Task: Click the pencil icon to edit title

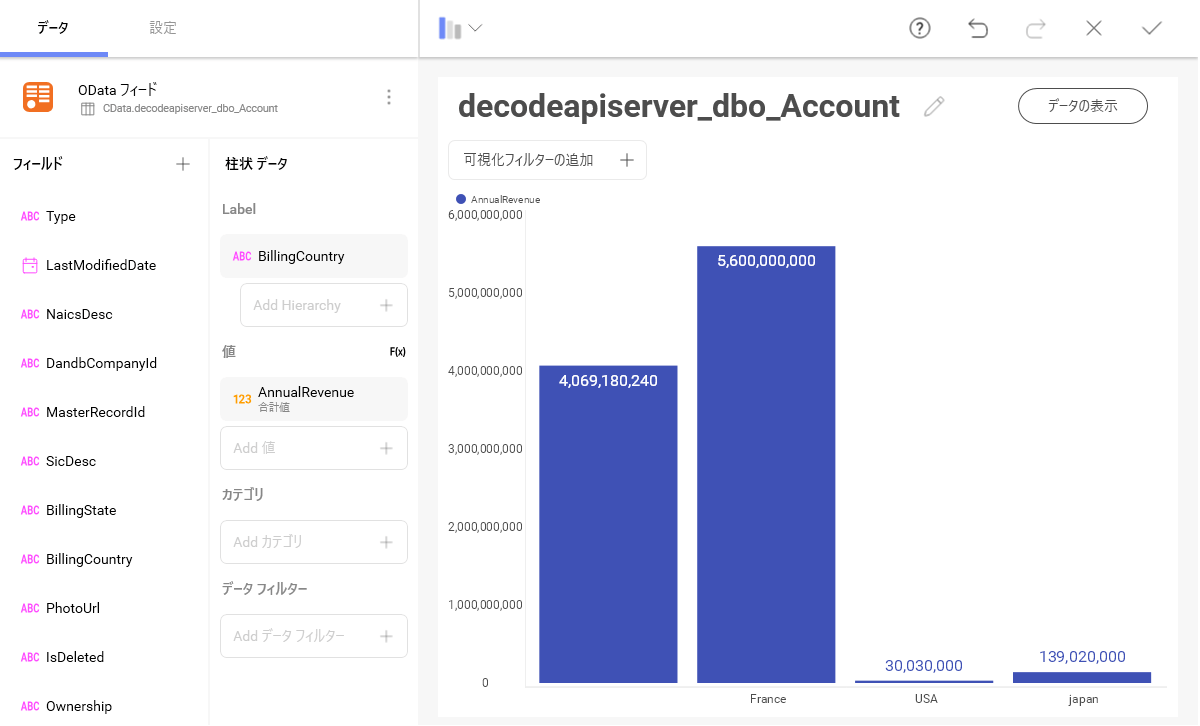Action: click(x=934, y=107)
